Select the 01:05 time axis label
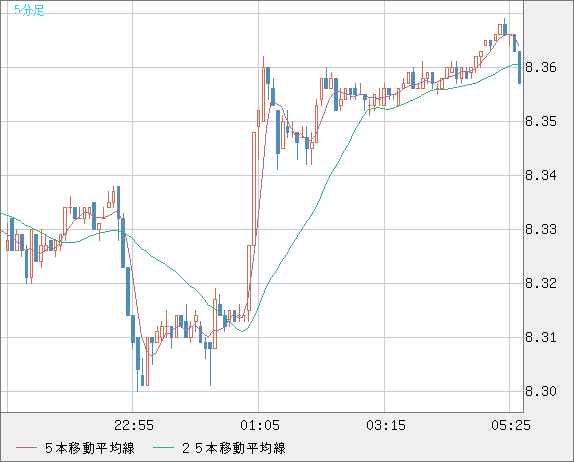 (x=260, y=425)
